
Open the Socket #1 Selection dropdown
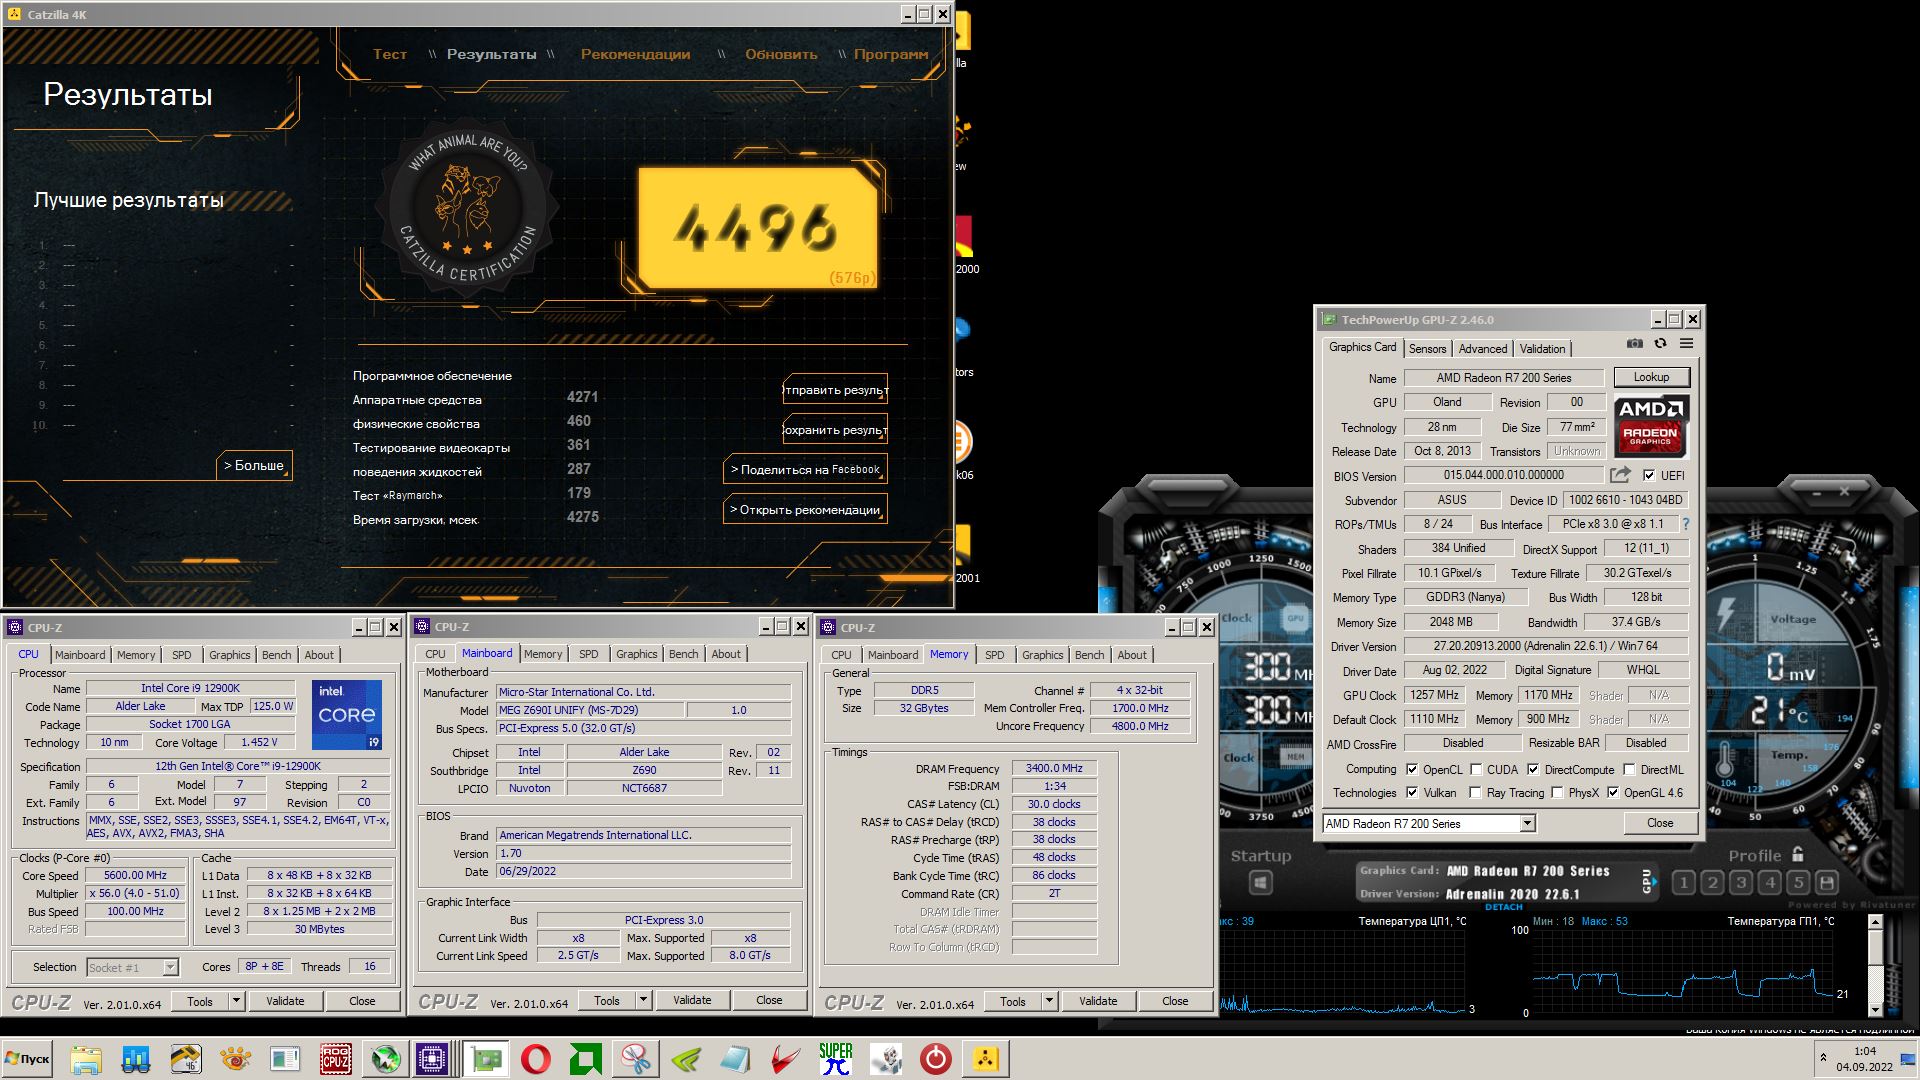click(170, 967)
